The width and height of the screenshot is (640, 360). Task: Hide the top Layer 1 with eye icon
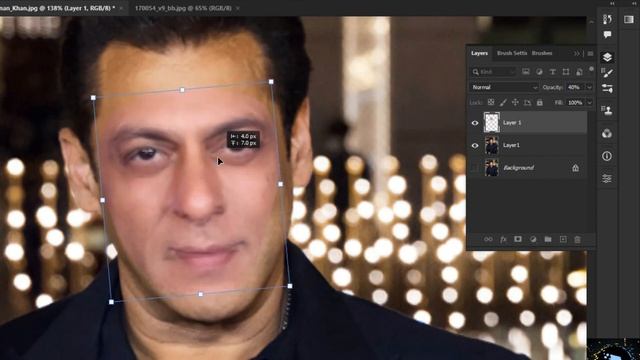(475, 123)
